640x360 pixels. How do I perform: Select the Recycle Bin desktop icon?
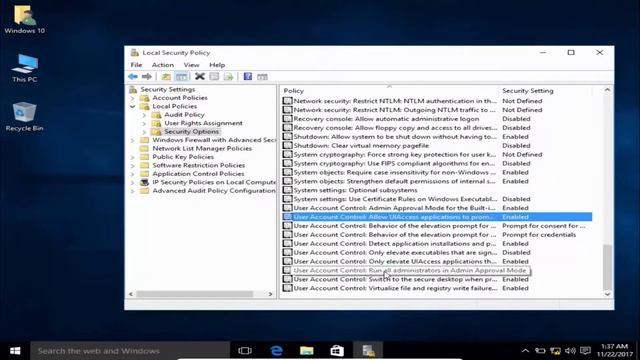pyautogui.click(x=24, y=117)
